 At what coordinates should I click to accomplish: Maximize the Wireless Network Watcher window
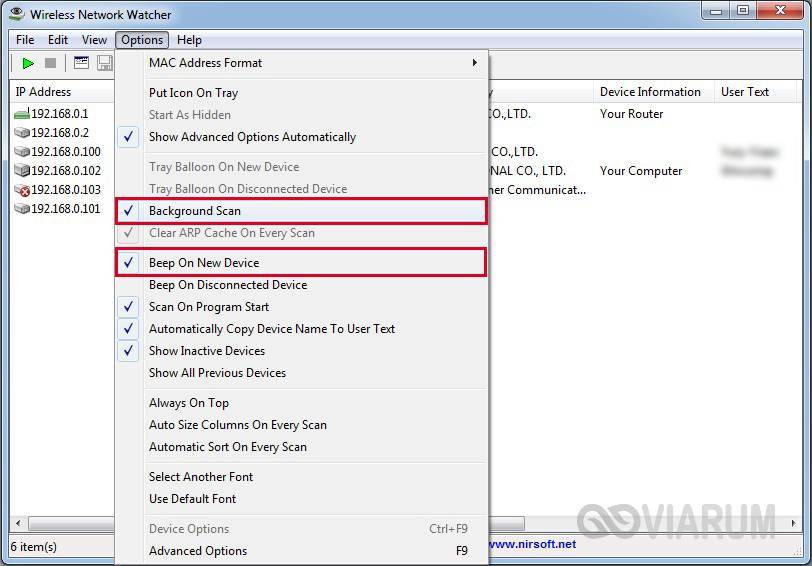coord(743,10)
